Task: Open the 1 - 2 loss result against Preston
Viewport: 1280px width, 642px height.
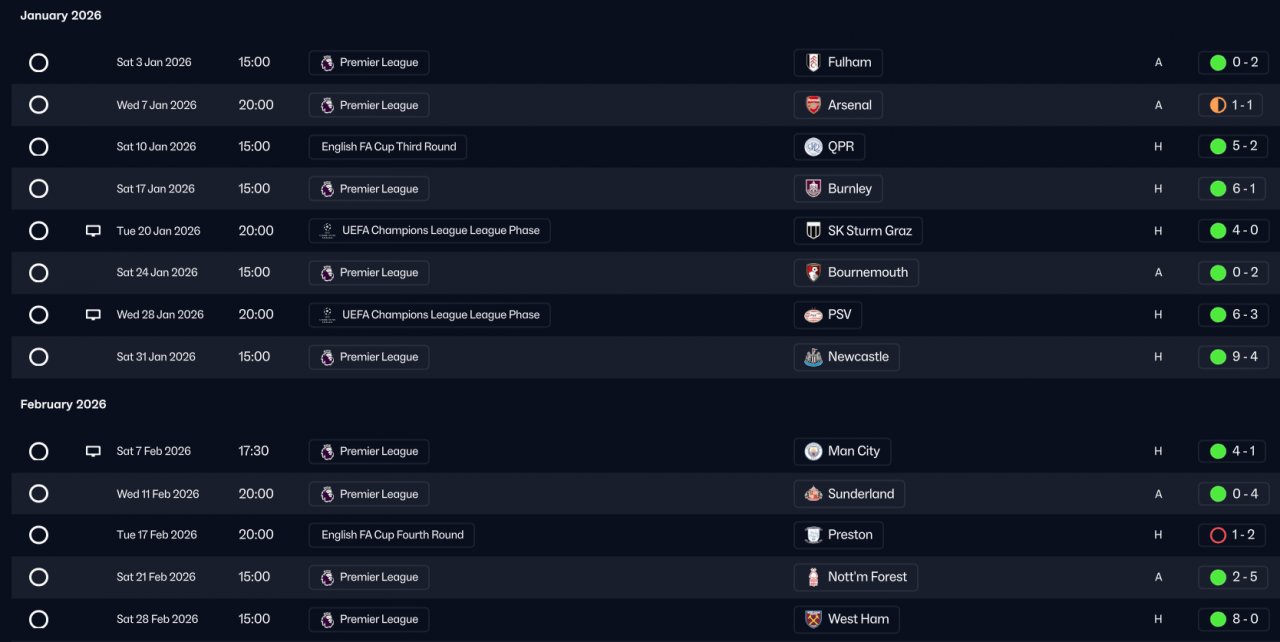Action: coord(1233,535)
